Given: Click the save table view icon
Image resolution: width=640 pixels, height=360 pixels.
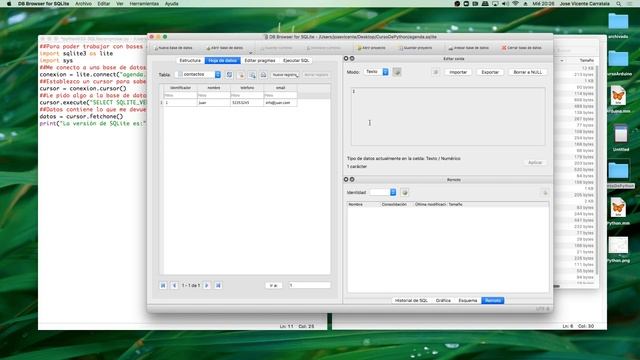Looking at the screenshot, I should pos(252,75).
